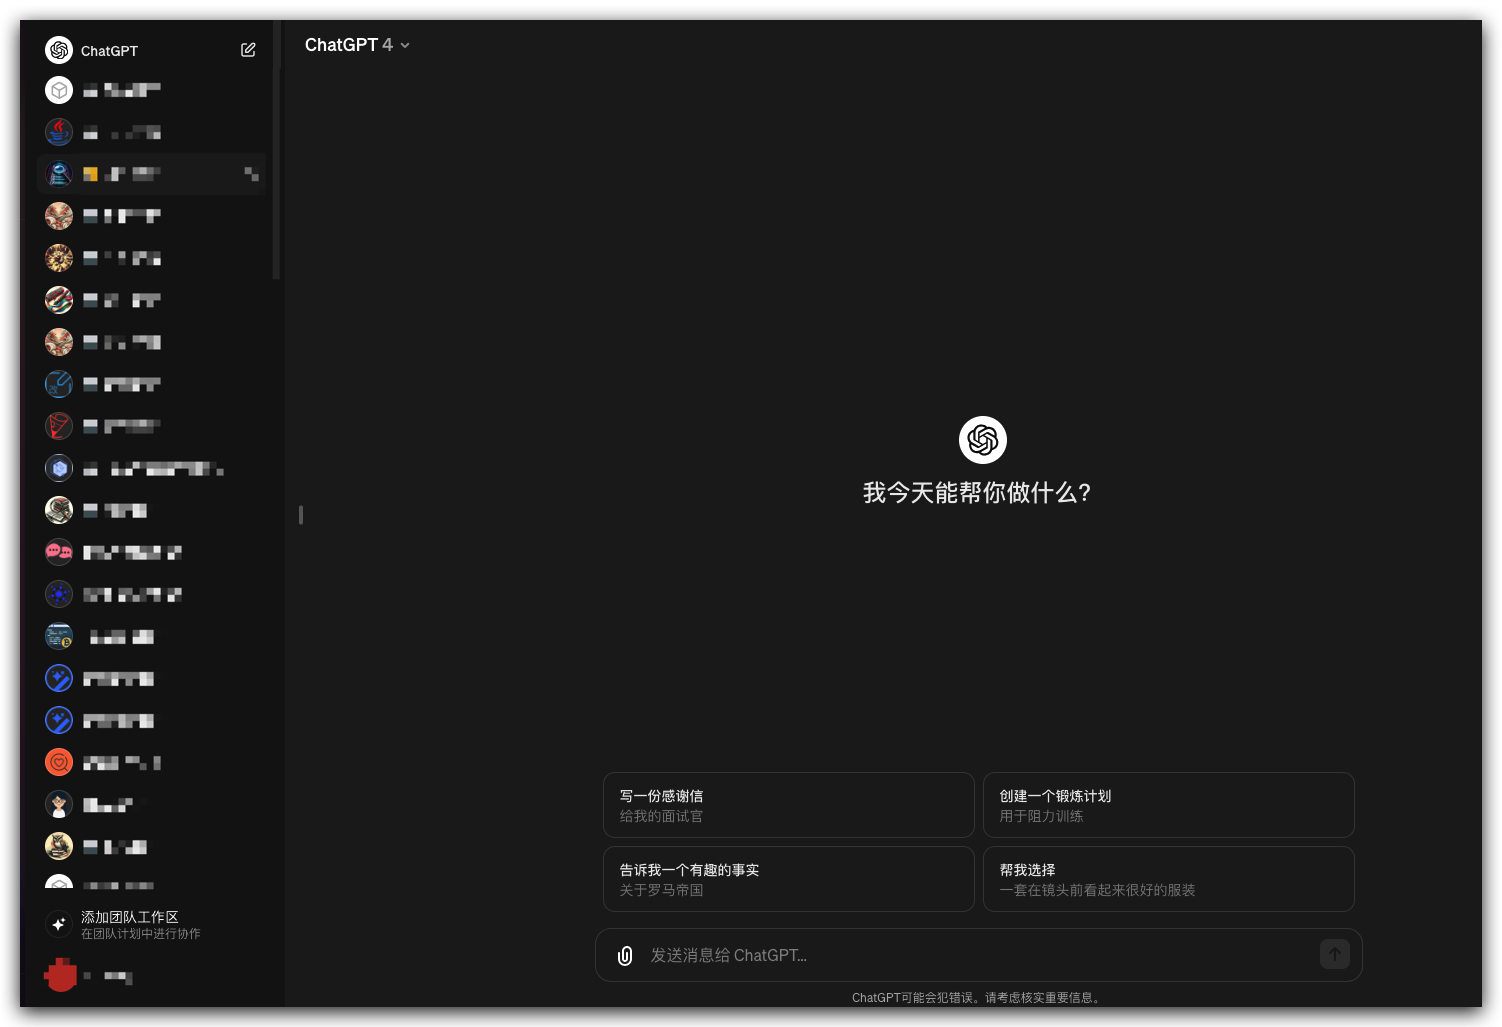The width and height of the screenshot is (1502, 1027).
Task: Click the large ChatGPT logo above the greeting
Action: pyautogui.click(x=983, y=440)
